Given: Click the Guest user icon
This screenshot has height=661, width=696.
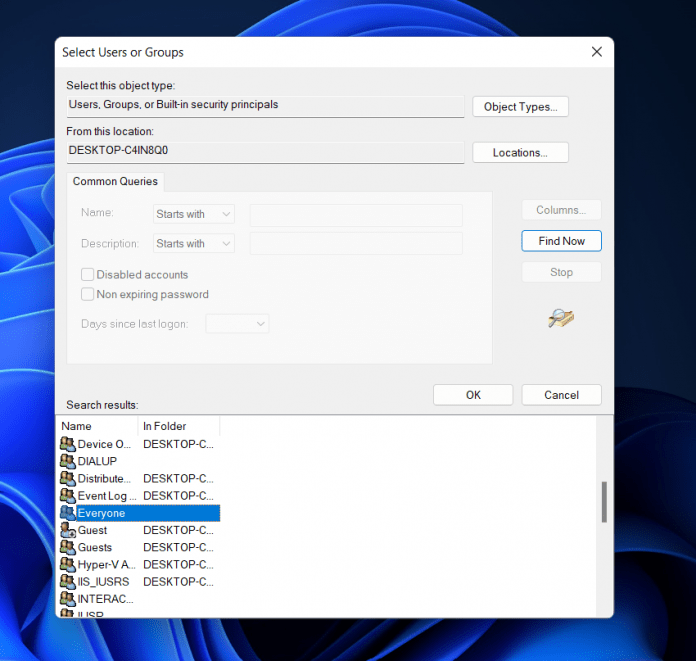Looking at the screenshot, I should [68, 530].
